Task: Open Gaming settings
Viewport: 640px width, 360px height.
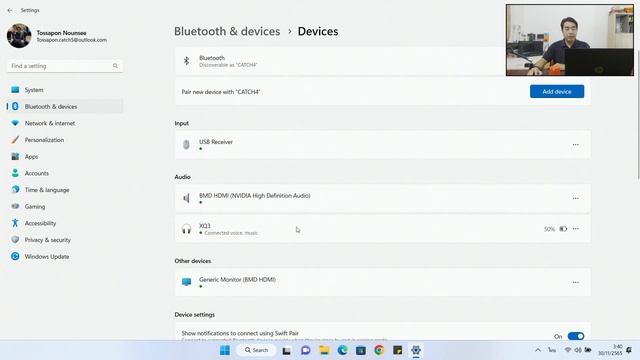Action: point(65,207)
